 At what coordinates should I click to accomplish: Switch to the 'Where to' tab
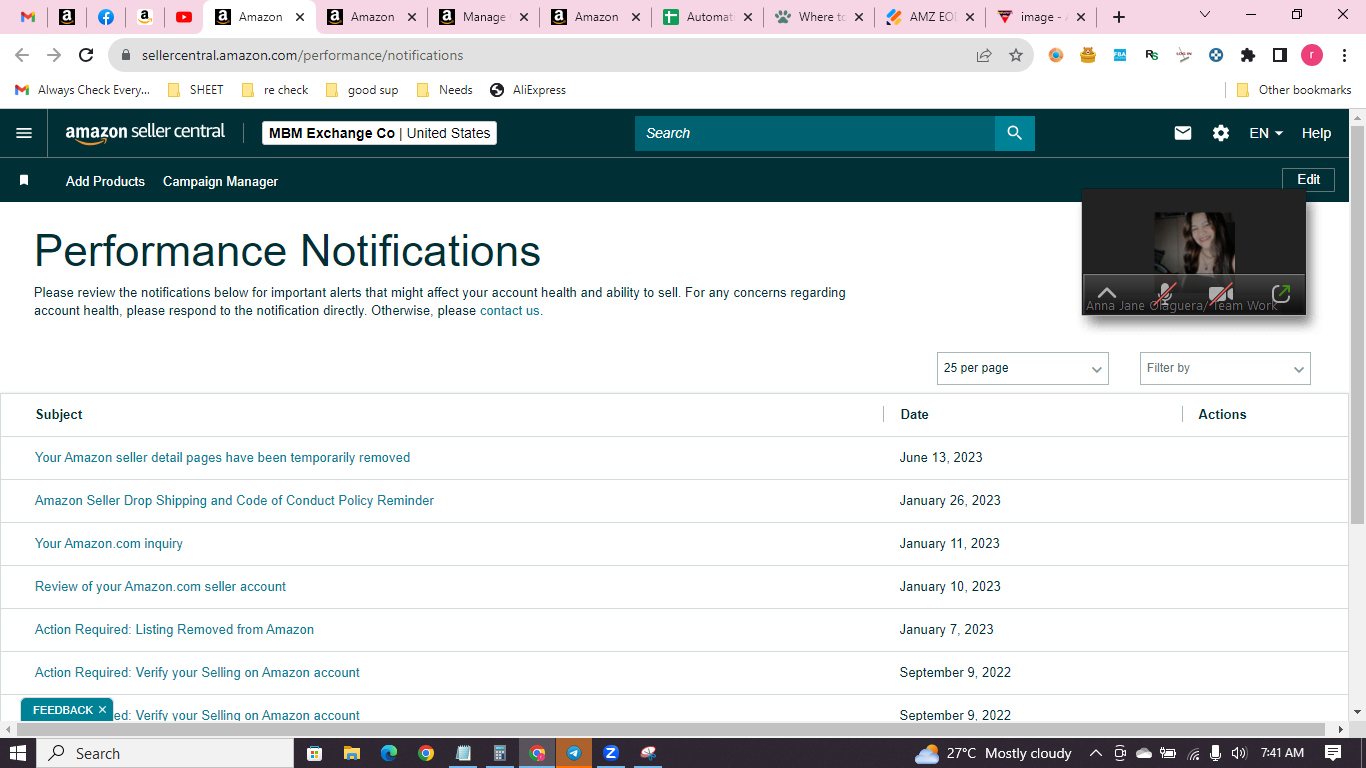coord(818,17)
